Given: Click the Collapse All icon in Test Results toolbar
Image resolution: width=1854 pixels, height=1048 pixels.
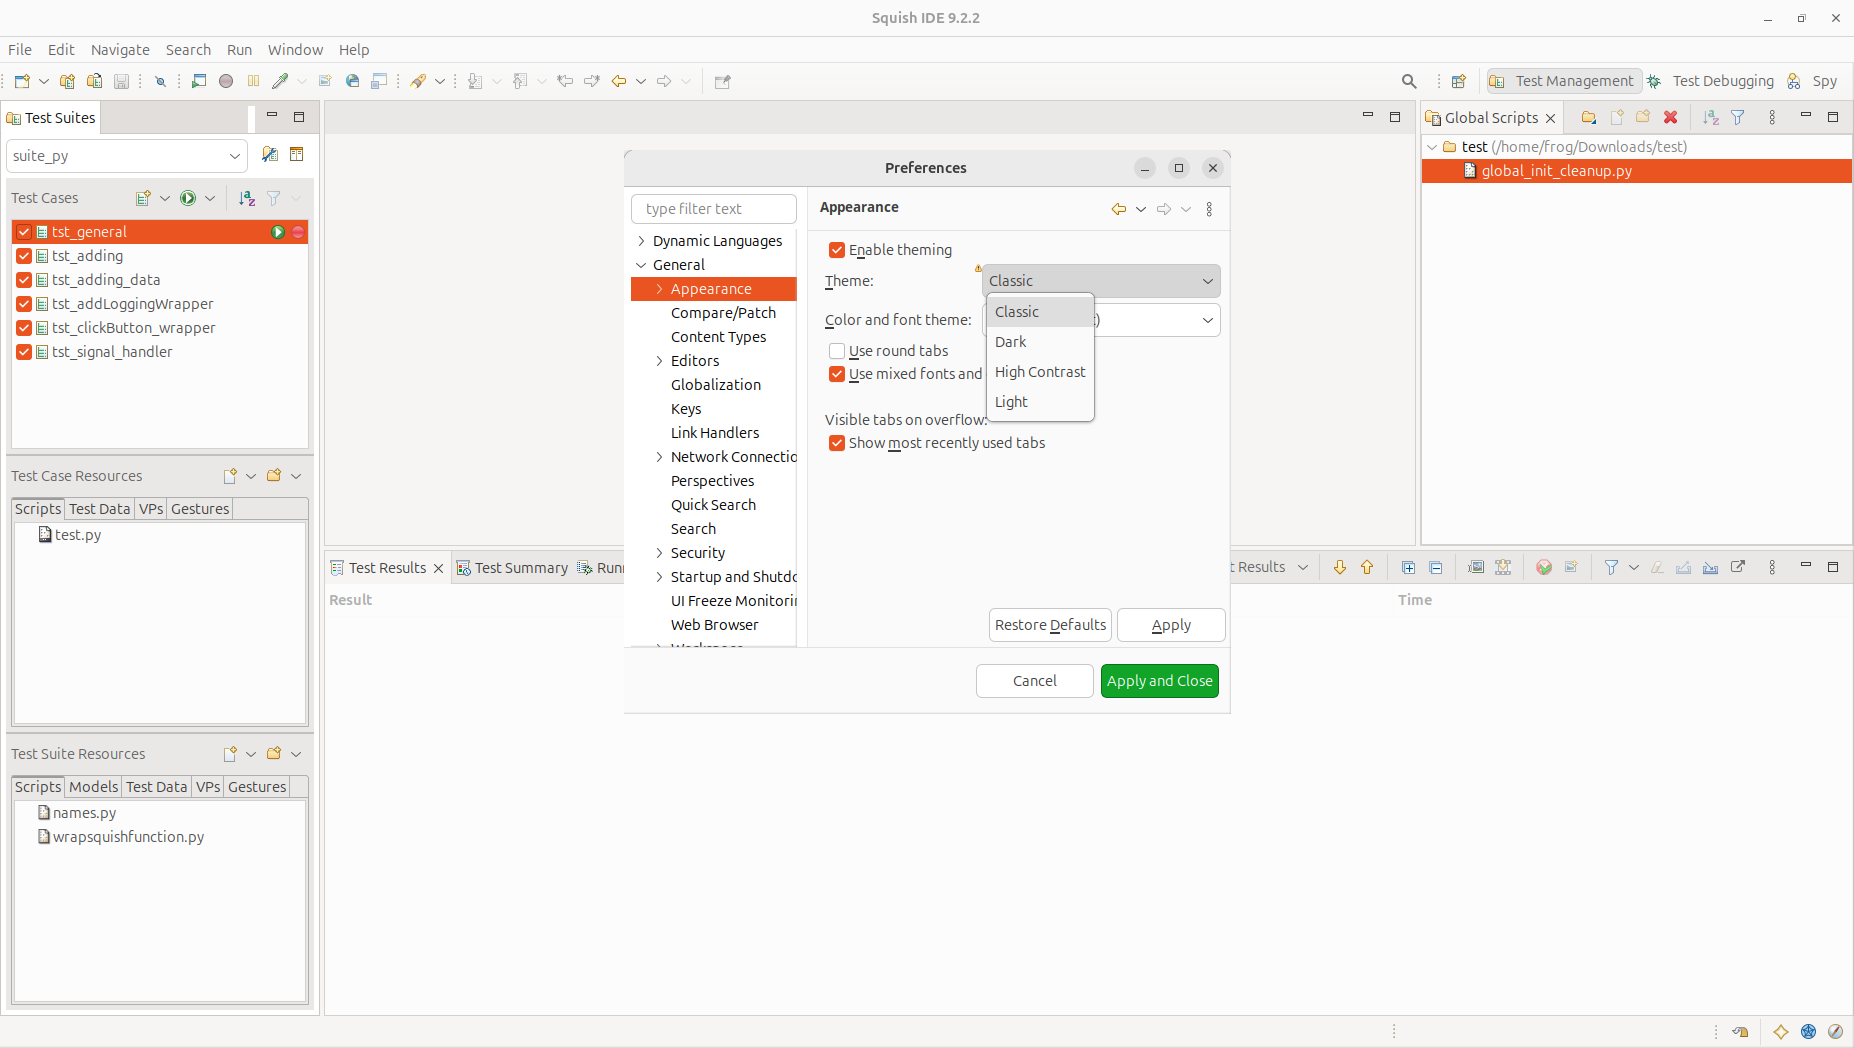Looking at the screenshot, I should pos(1436,567).
